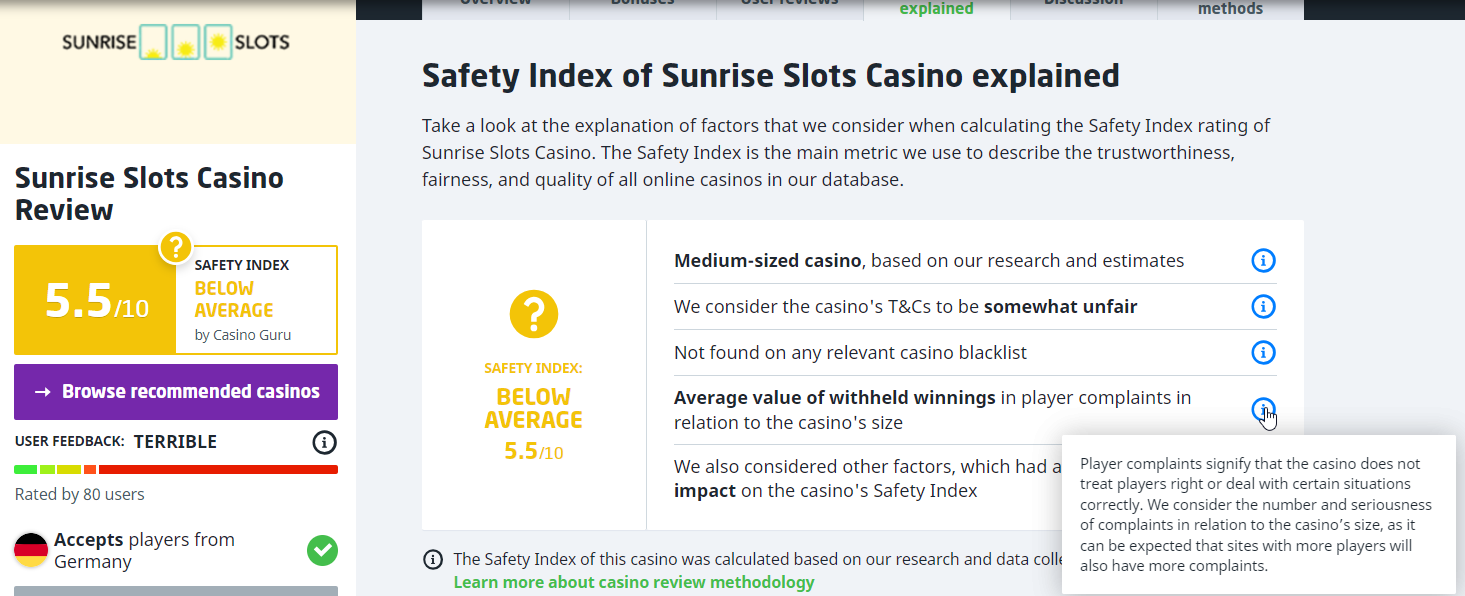Click the Sunrise Slots casino logo
This screenshot has height=596, width=1465.
pos(176,42)
